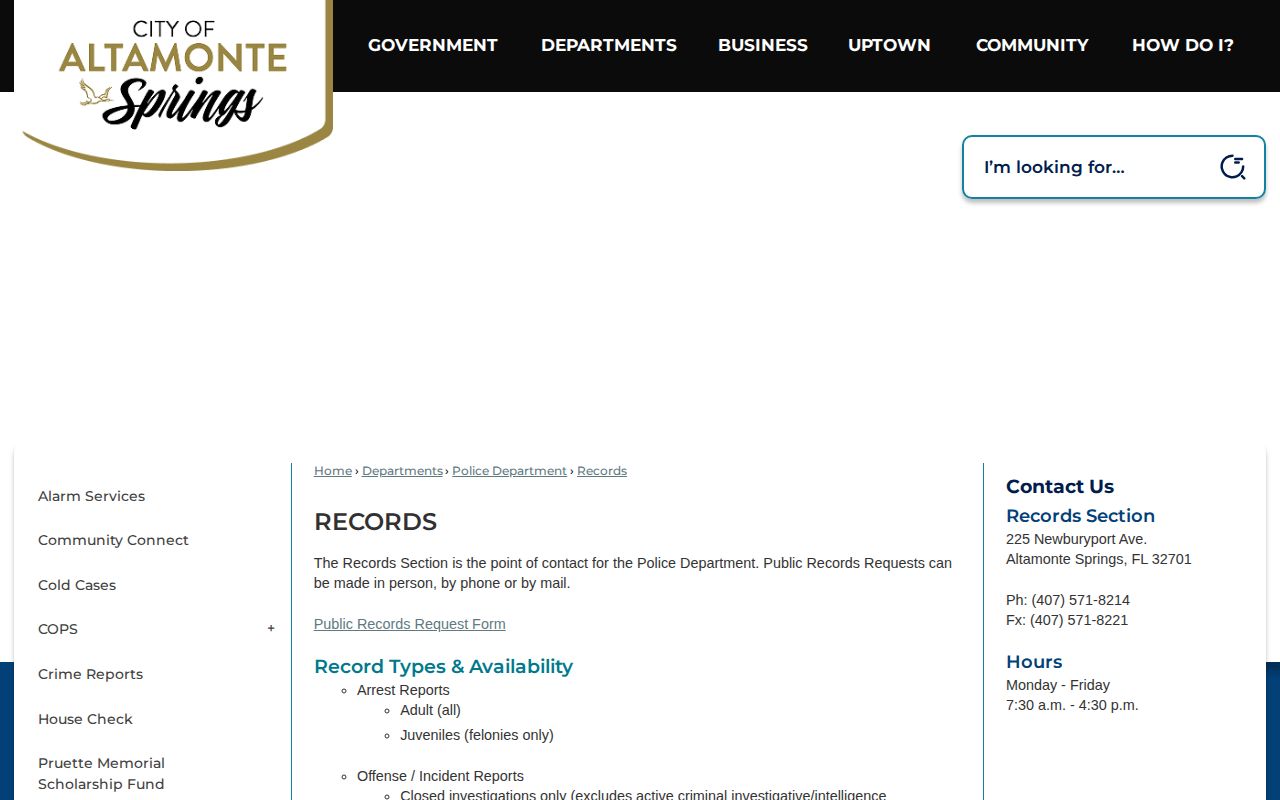1280x800 pixels.
Task: Click the fax number (407) 571-8221
Action: click(1079, 620)
